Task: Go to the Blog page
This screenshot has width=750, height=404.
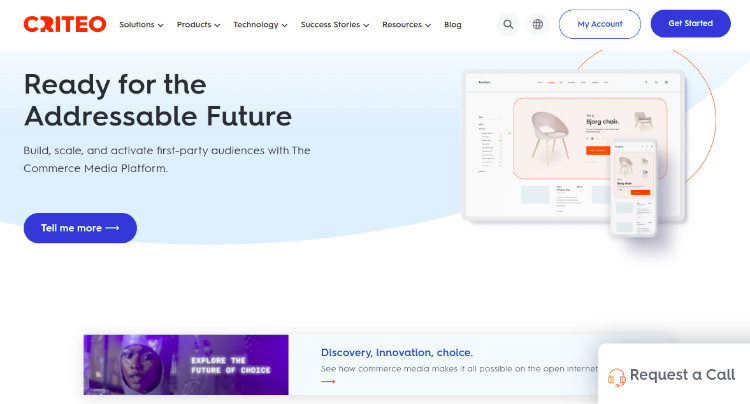Action: click(x=452, y=24)
